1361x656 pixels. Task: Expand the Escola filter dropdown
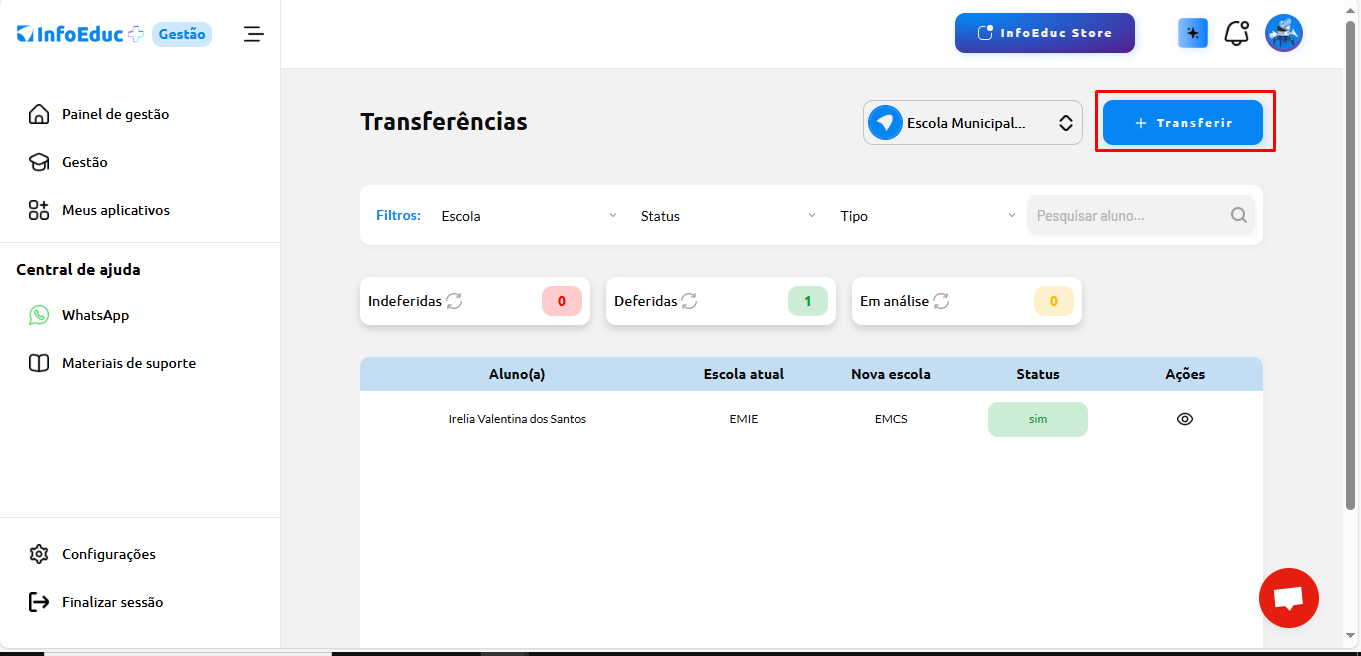[x=530, y=216]
